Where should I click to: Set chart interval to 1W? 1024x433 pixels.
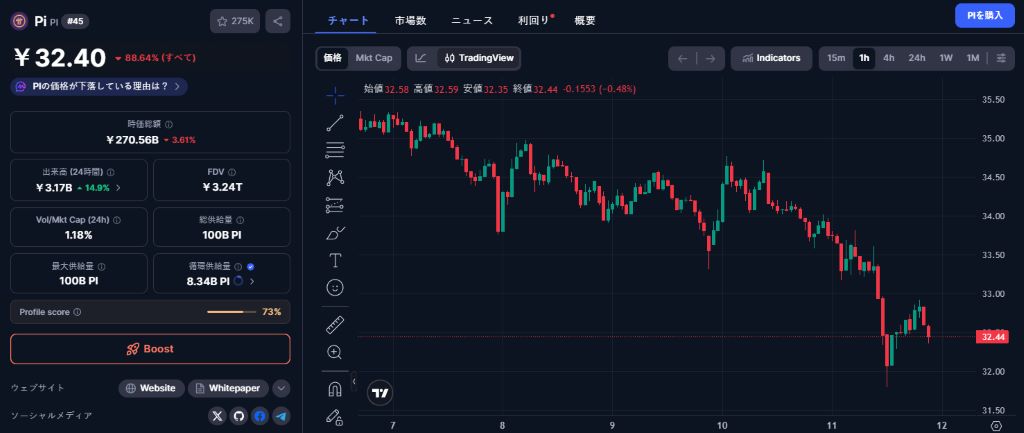tap(946, 58)
